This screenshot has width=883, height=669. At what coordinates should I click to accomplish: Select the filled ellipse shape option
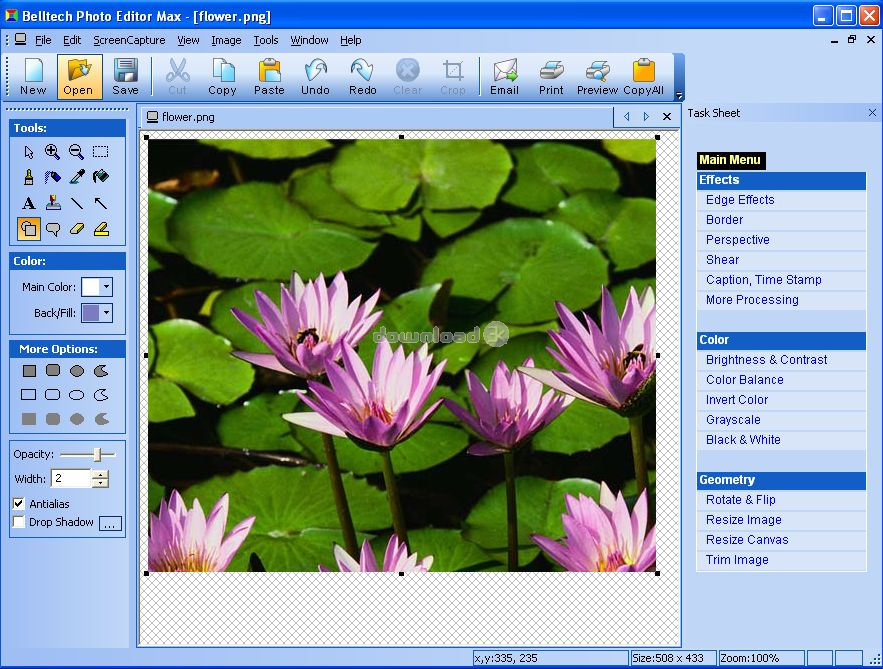click(x=77, y=371)
